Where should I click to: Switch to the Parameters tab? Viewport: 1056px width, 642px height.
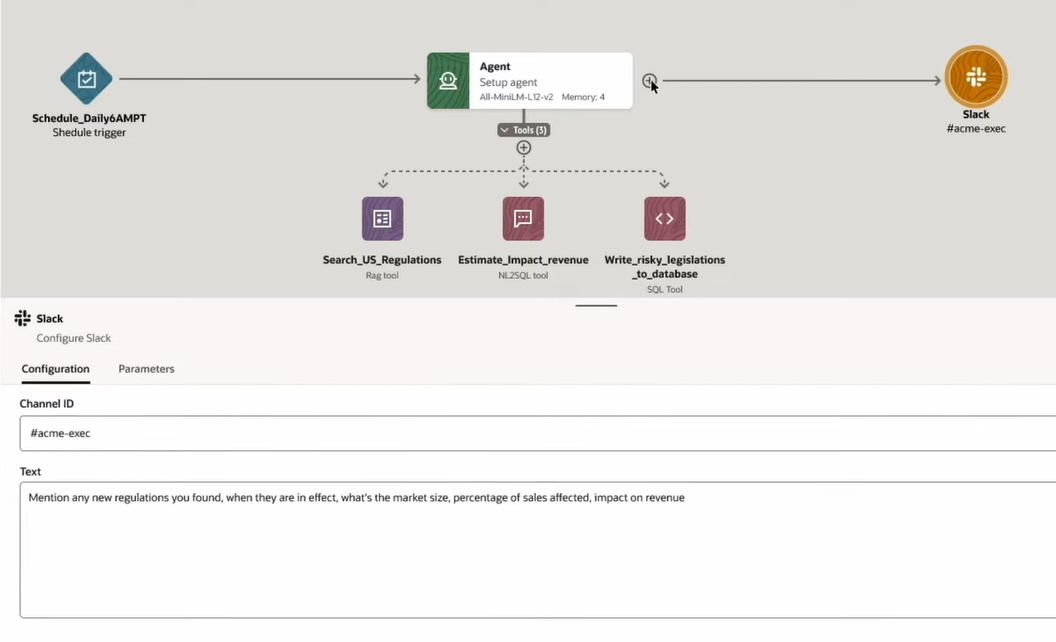click(146, 369)
